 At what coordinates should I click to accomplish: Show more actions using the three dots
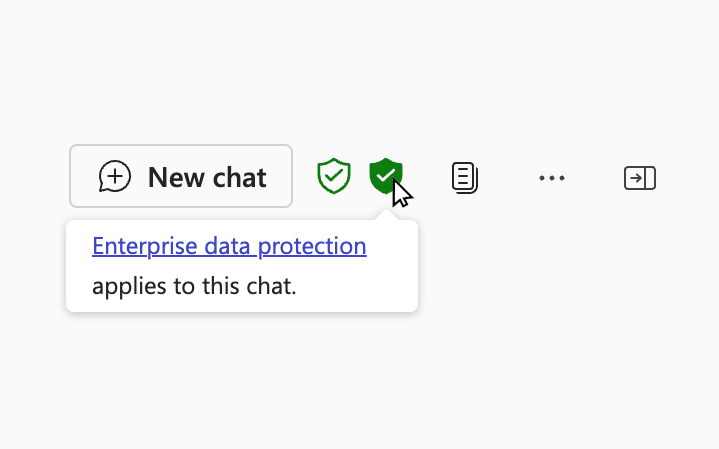(x=552, y=178)
